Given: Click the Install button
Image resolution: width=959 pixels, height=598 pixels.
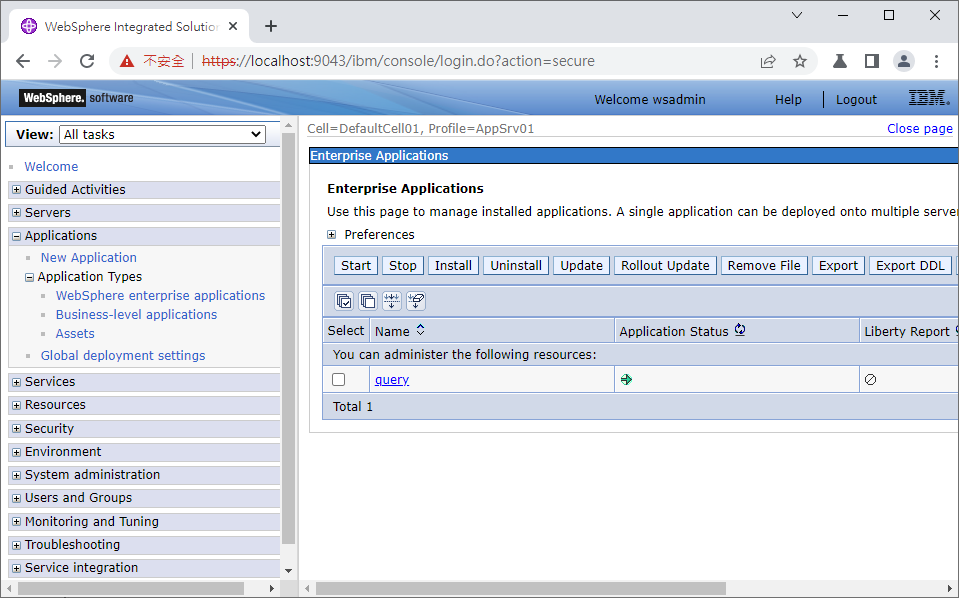Looking at the screenshot, I should [x=453, y=265].
